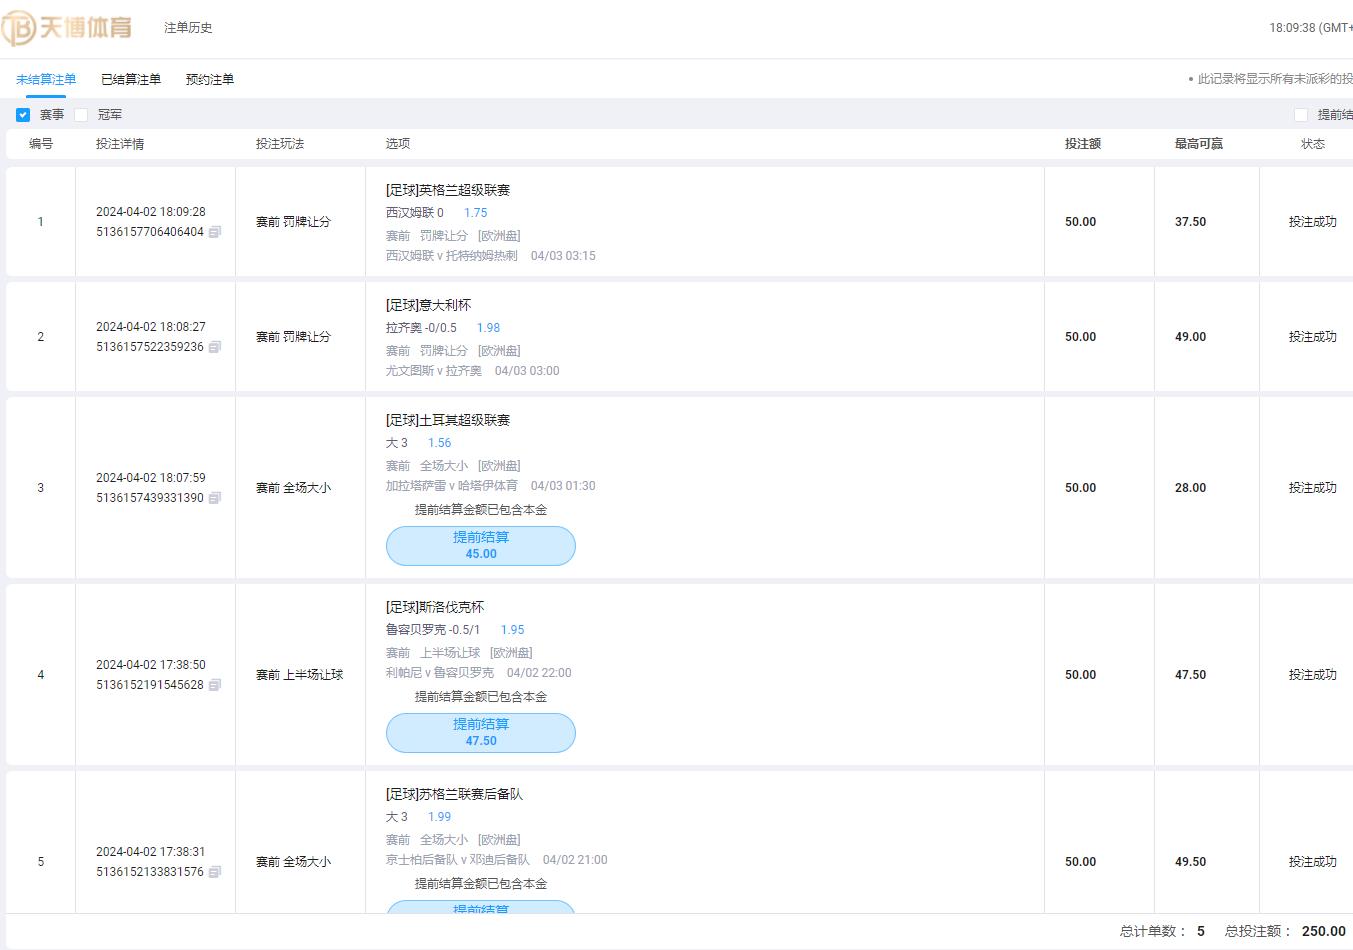Screen dimensions: 1353x950
Task: Select the 未结算注单 tab
Action: point(46,79)
